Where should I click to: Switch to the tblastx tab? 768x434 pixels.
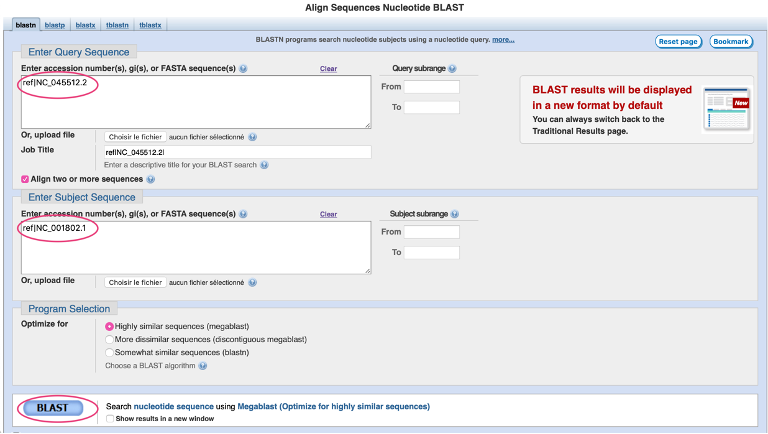click(x=150, y=25)
